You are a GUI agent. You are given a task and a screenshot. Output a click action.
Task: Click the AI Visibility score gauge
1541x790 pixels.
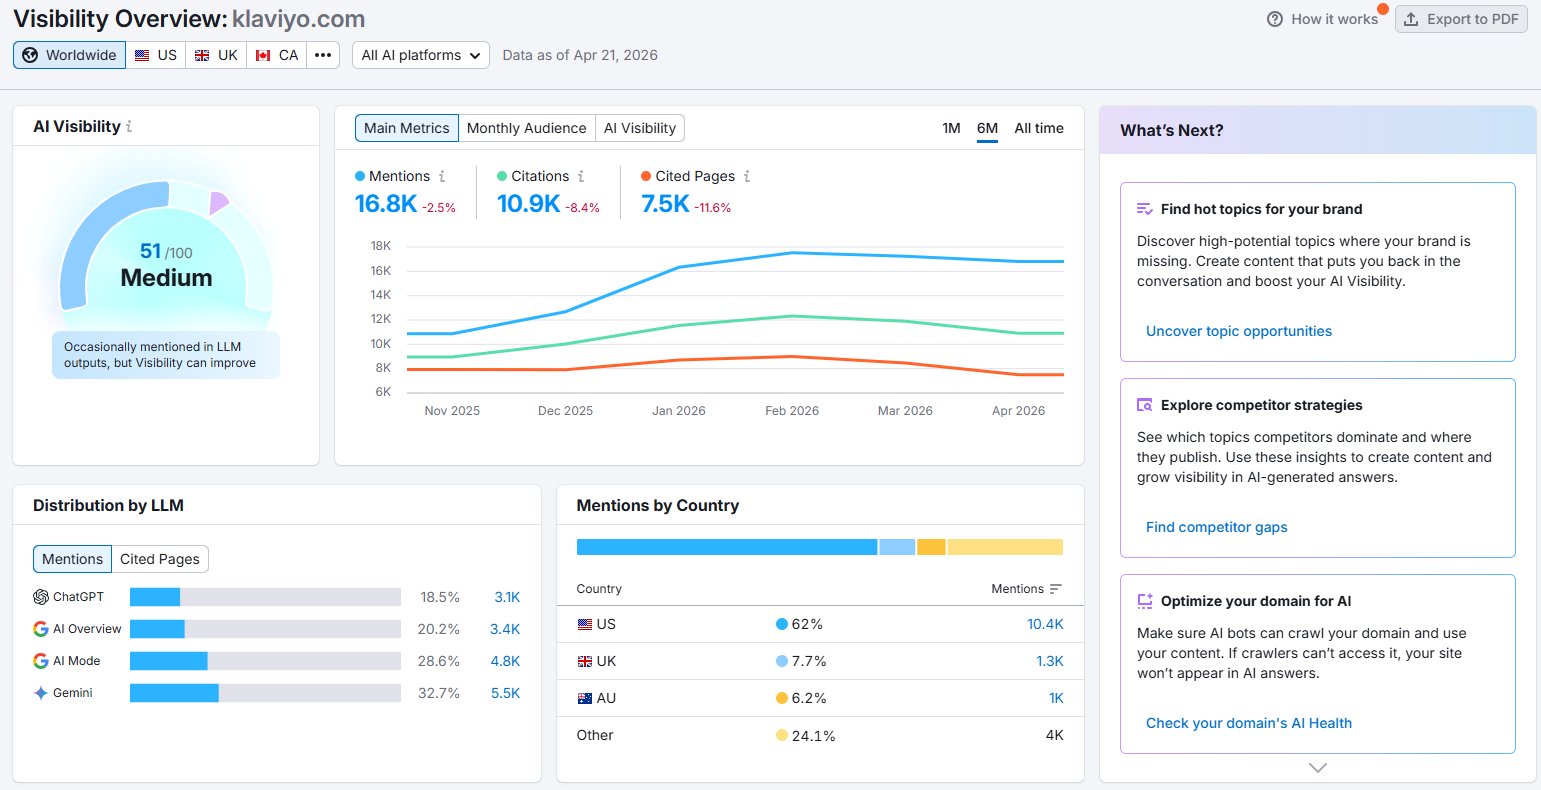[x=166, y=247]
